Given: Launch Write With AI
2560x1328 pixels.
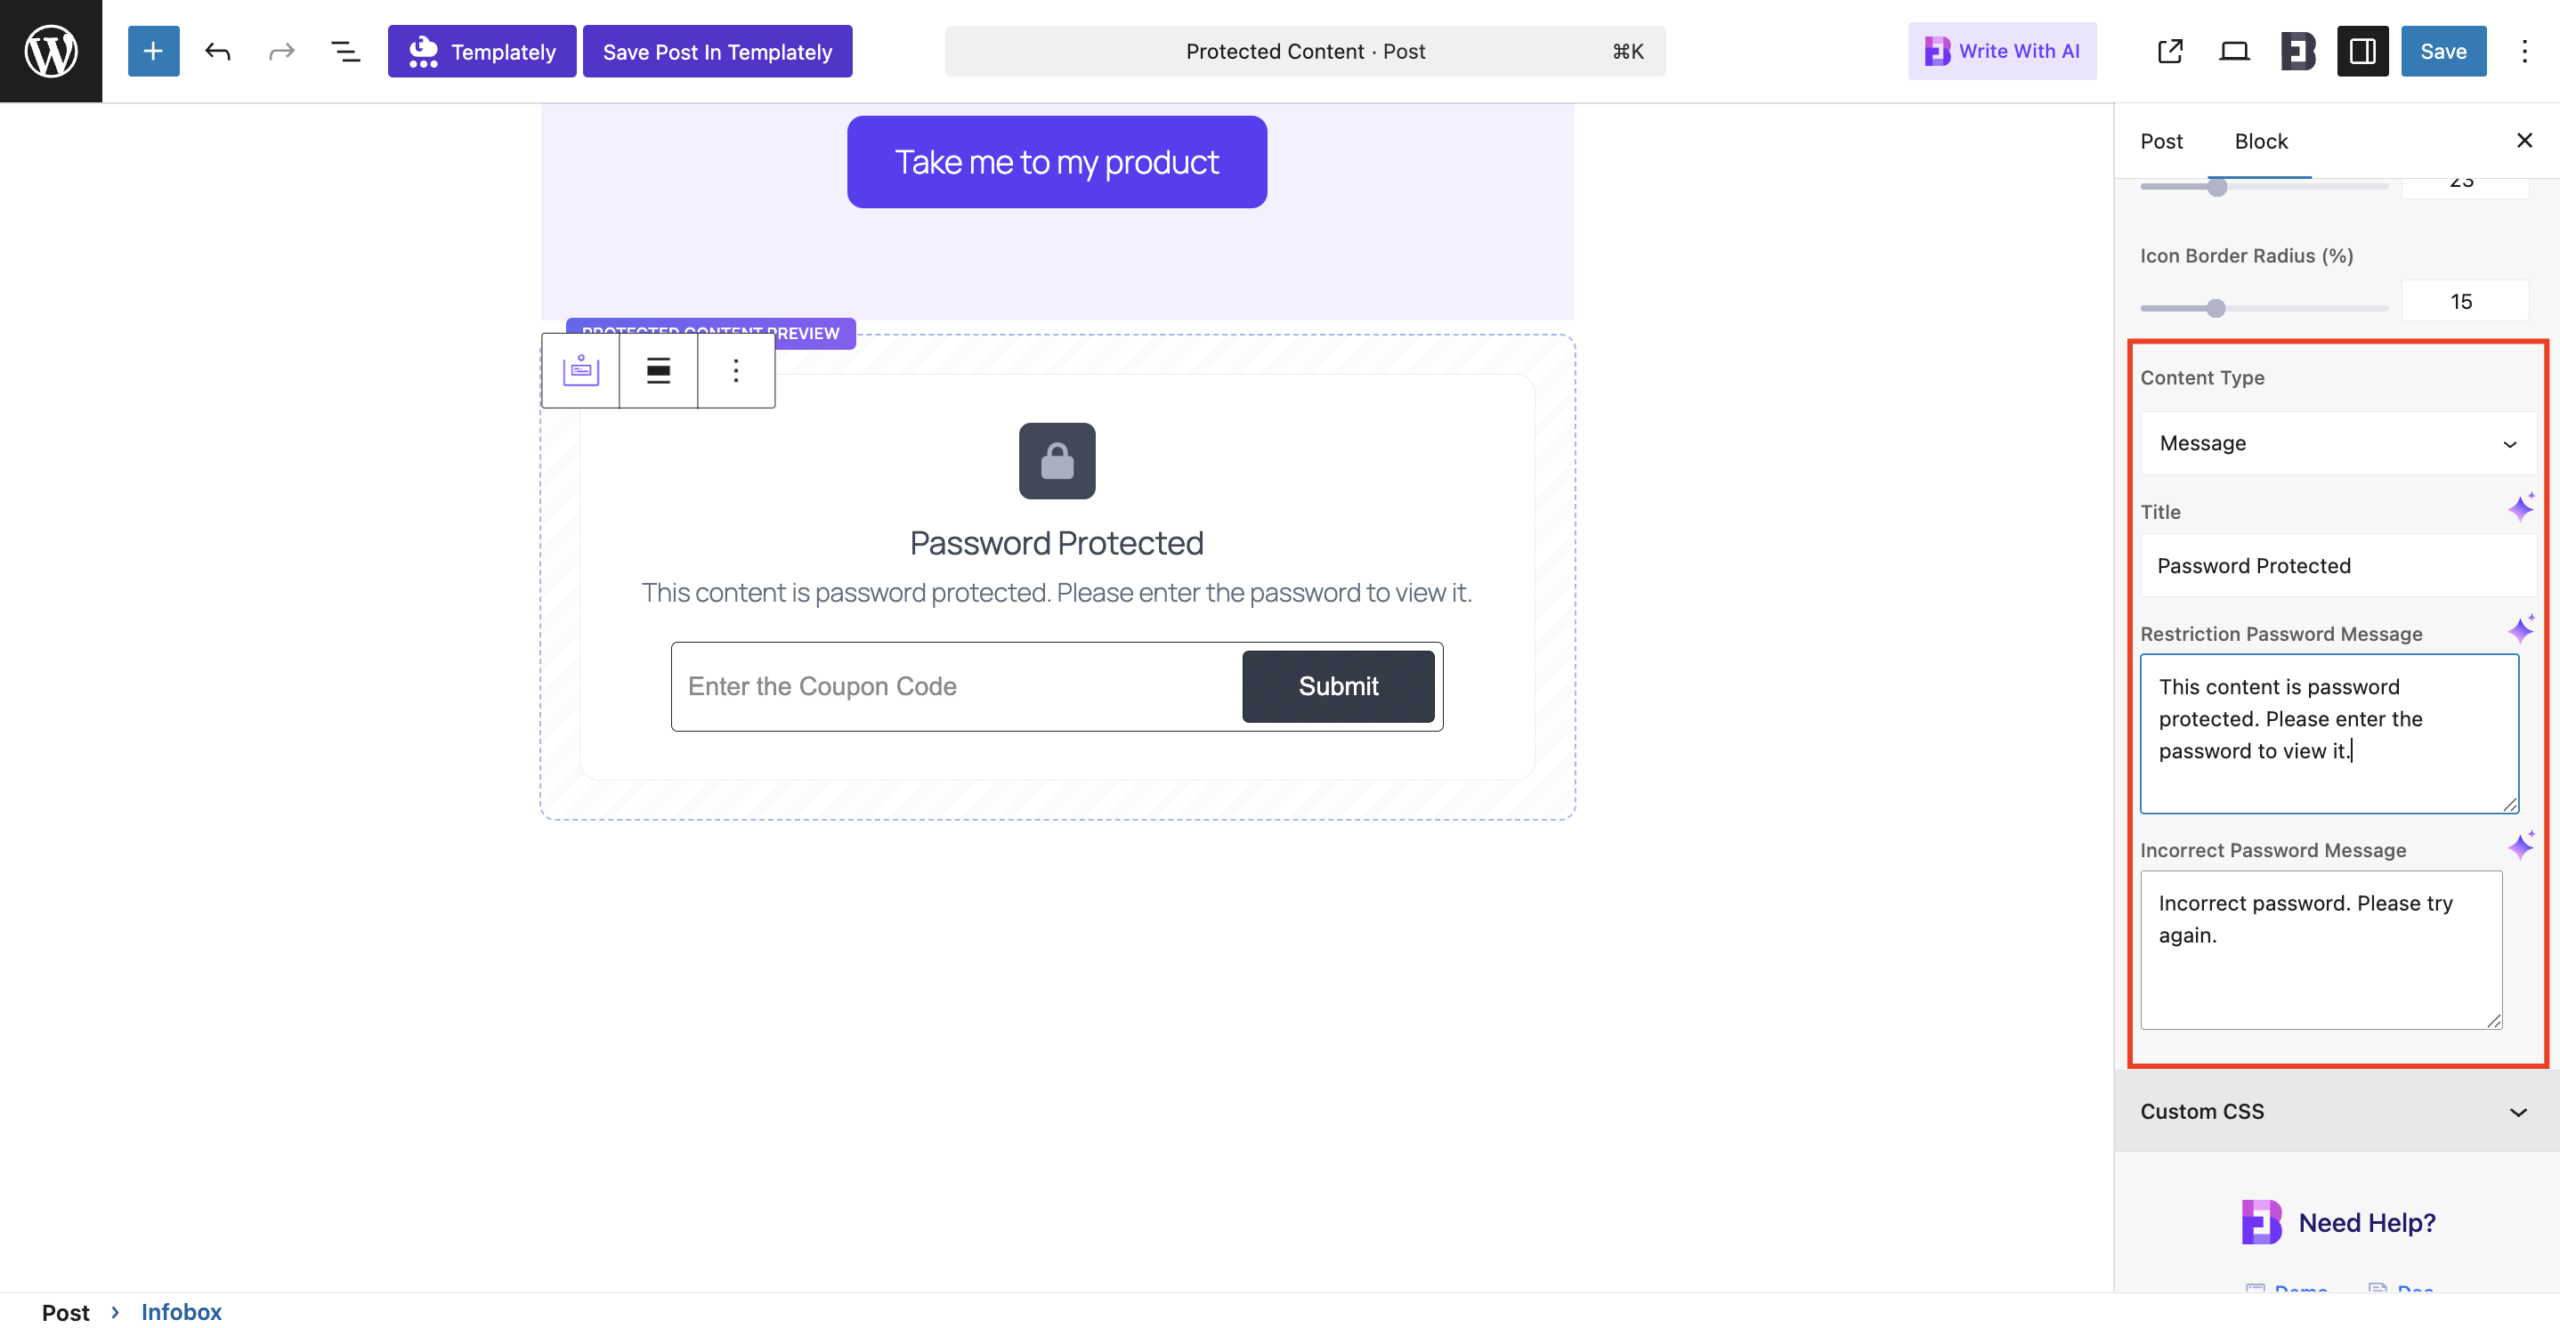Looking at the screenshot, I should [x=2002, y=51].
